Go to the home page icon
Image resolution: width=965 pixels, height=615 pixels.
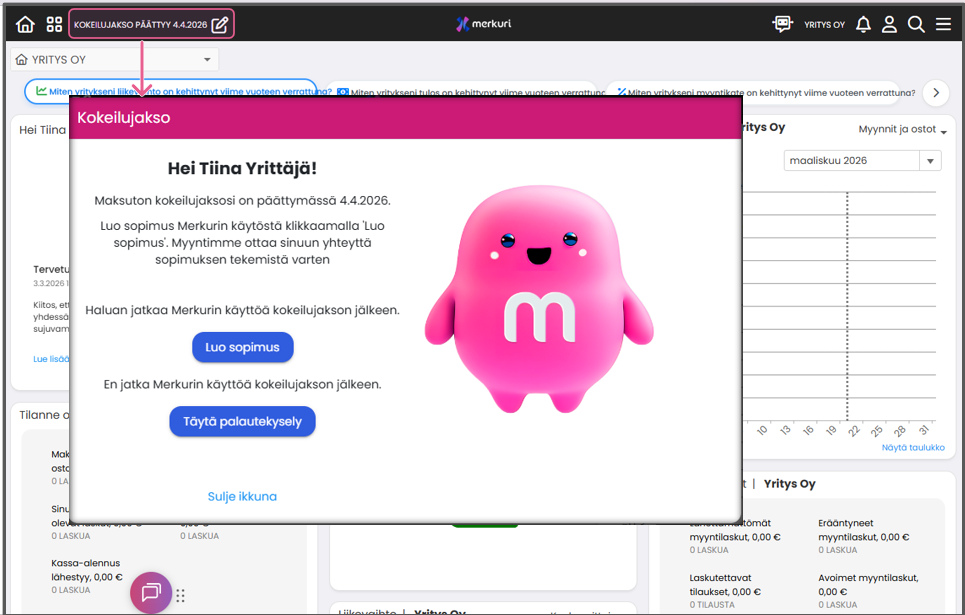(x=25, y=24)
